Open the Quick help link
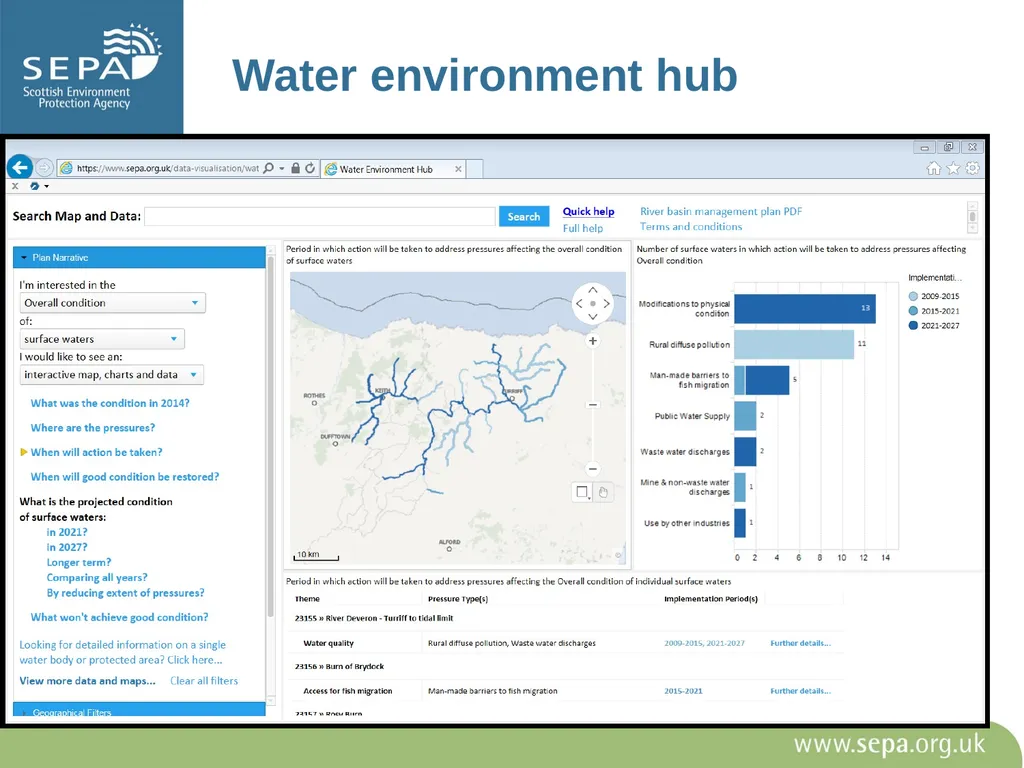The image size is (1024, 768). click(588, 211)
